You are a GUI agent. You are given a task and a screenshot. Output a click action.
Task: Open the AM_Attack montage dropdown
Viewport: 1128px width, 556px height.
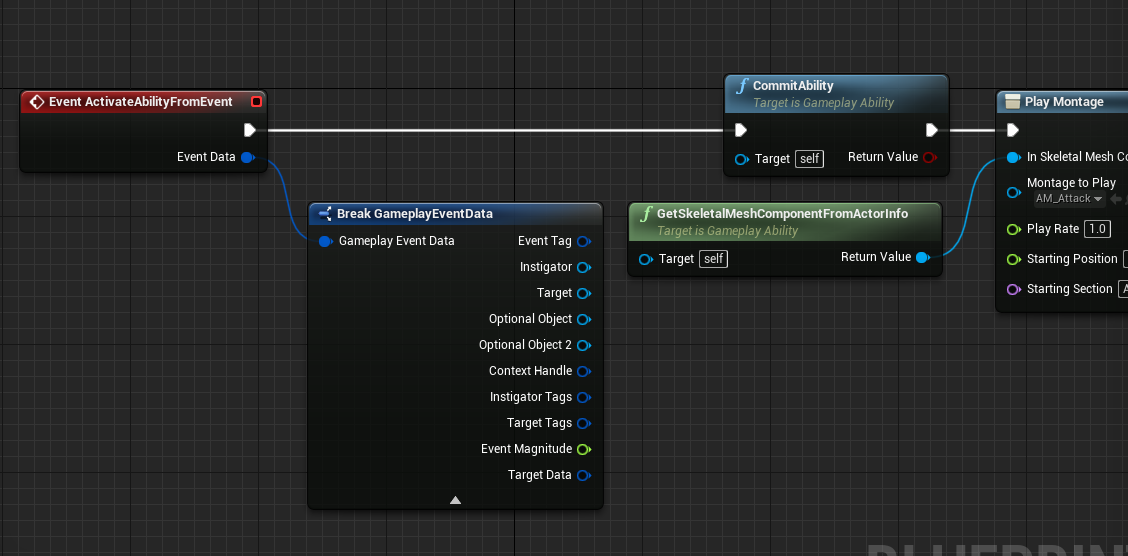tap(1069, 199)
